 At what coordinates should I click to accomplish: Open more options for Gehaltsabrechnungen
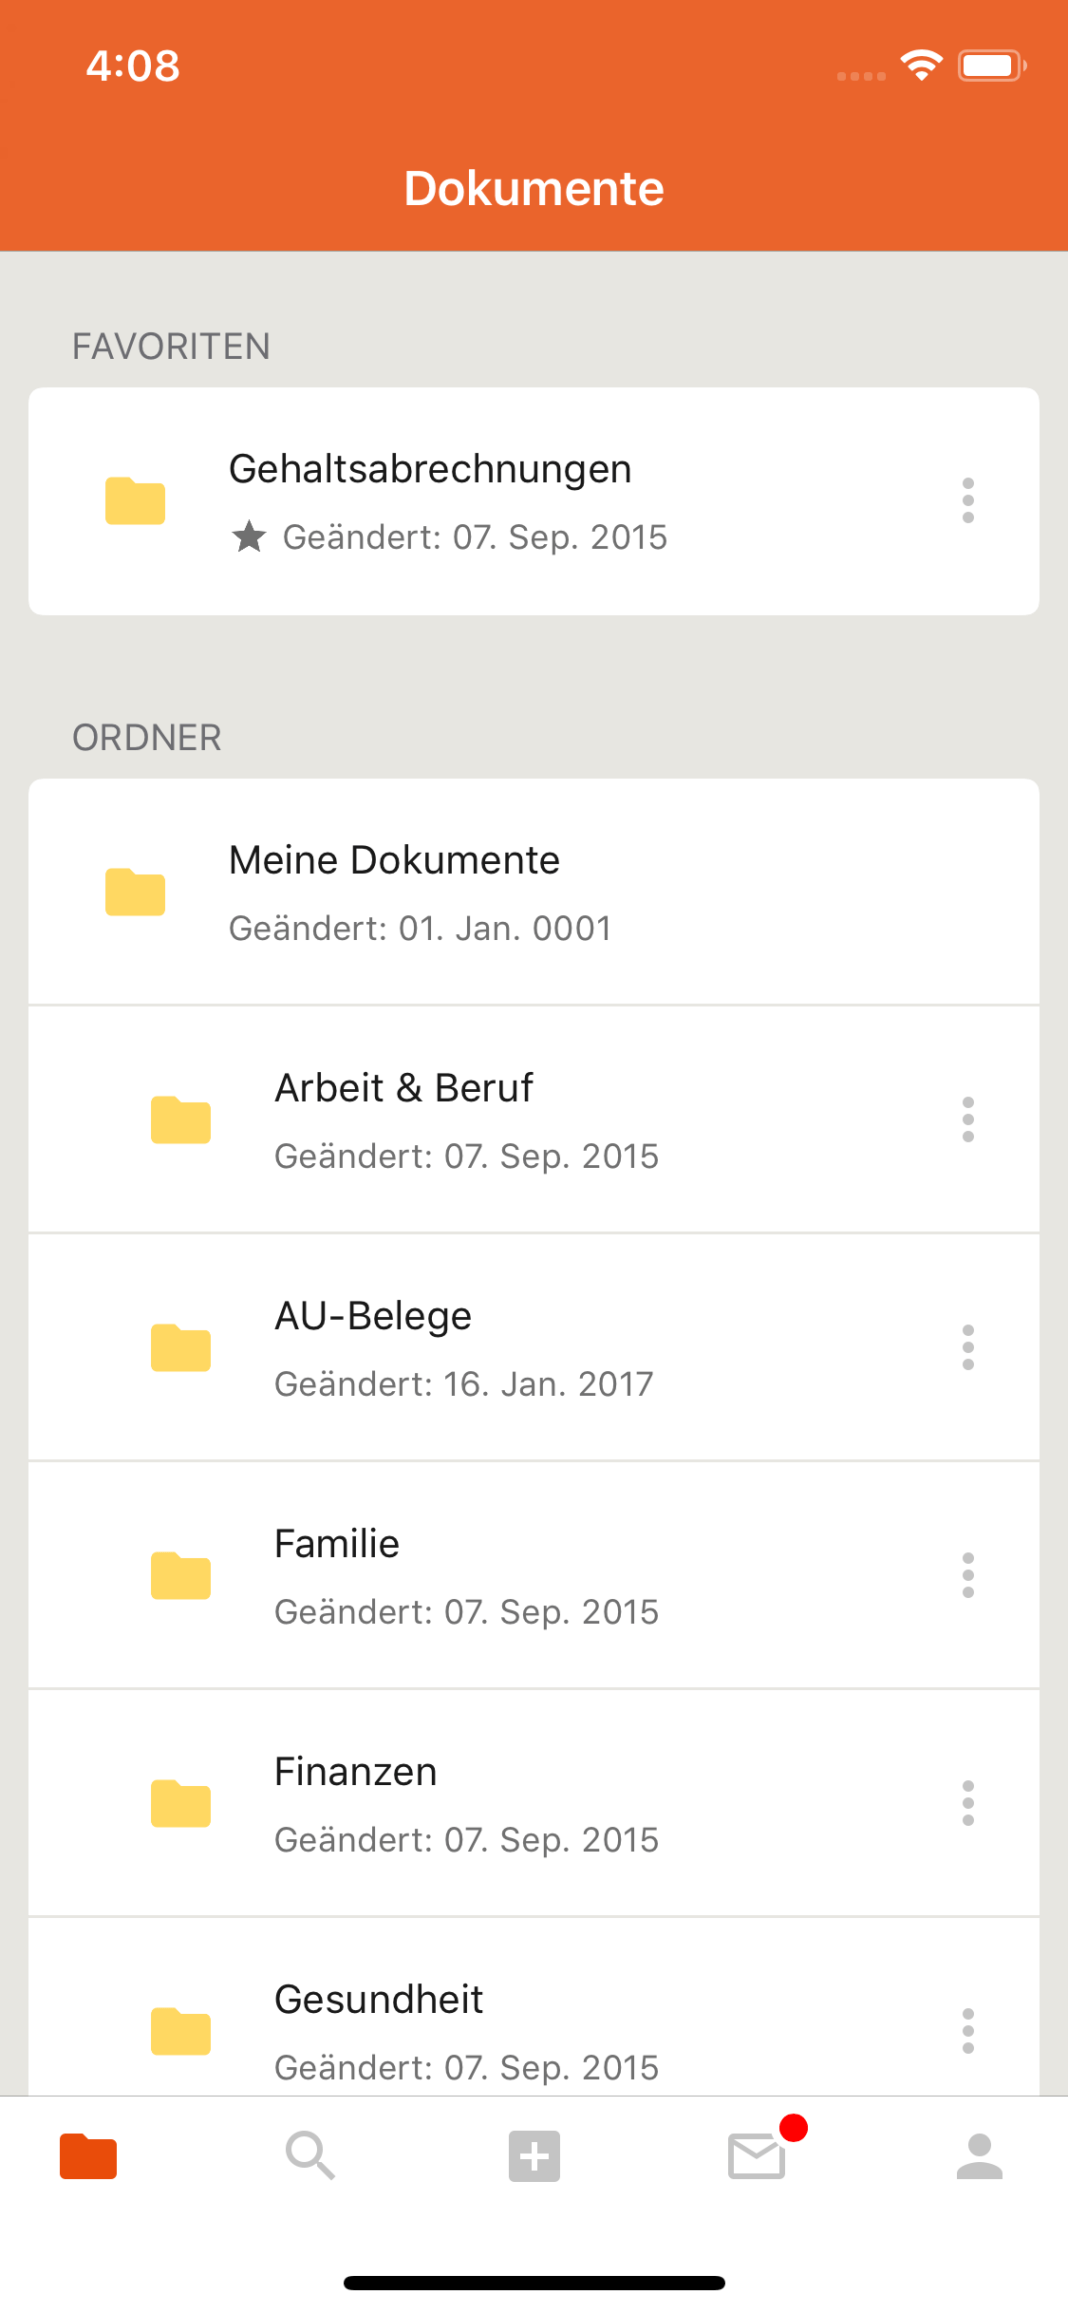pos(968,500)
